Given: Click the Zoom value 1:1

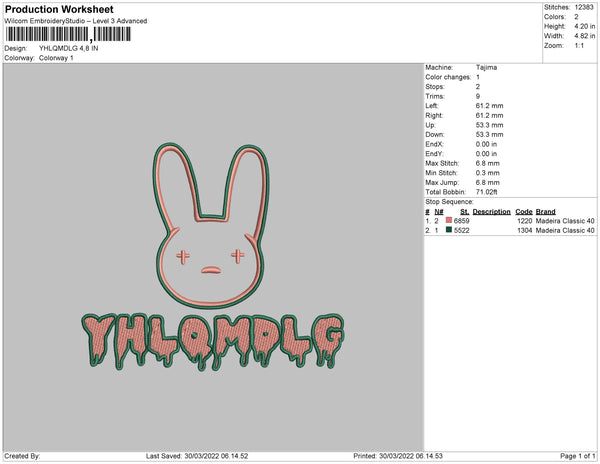Looking at the screenshot, I should [579, 46].
